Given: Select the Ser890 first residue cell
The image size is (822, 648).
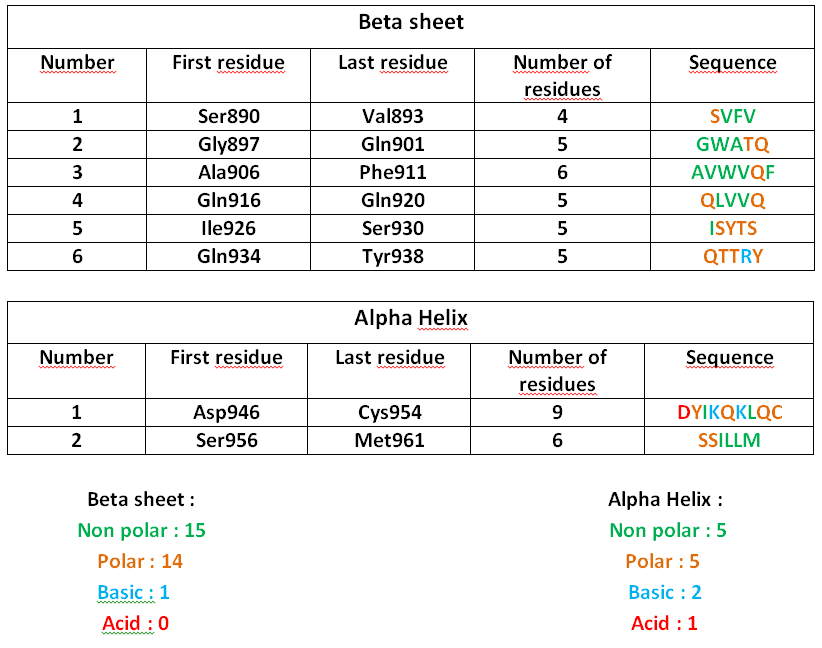Looking at the screenshot, I should (x=229, y=116).
